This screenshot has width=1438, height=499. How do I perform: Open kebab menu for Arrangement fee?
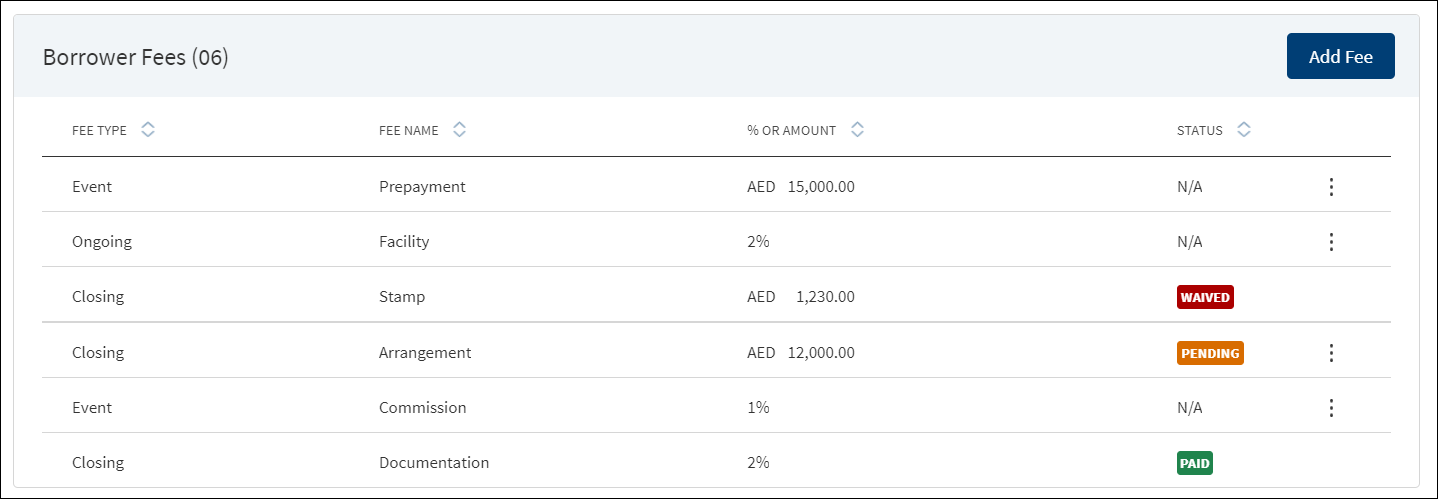point(1331,353)
